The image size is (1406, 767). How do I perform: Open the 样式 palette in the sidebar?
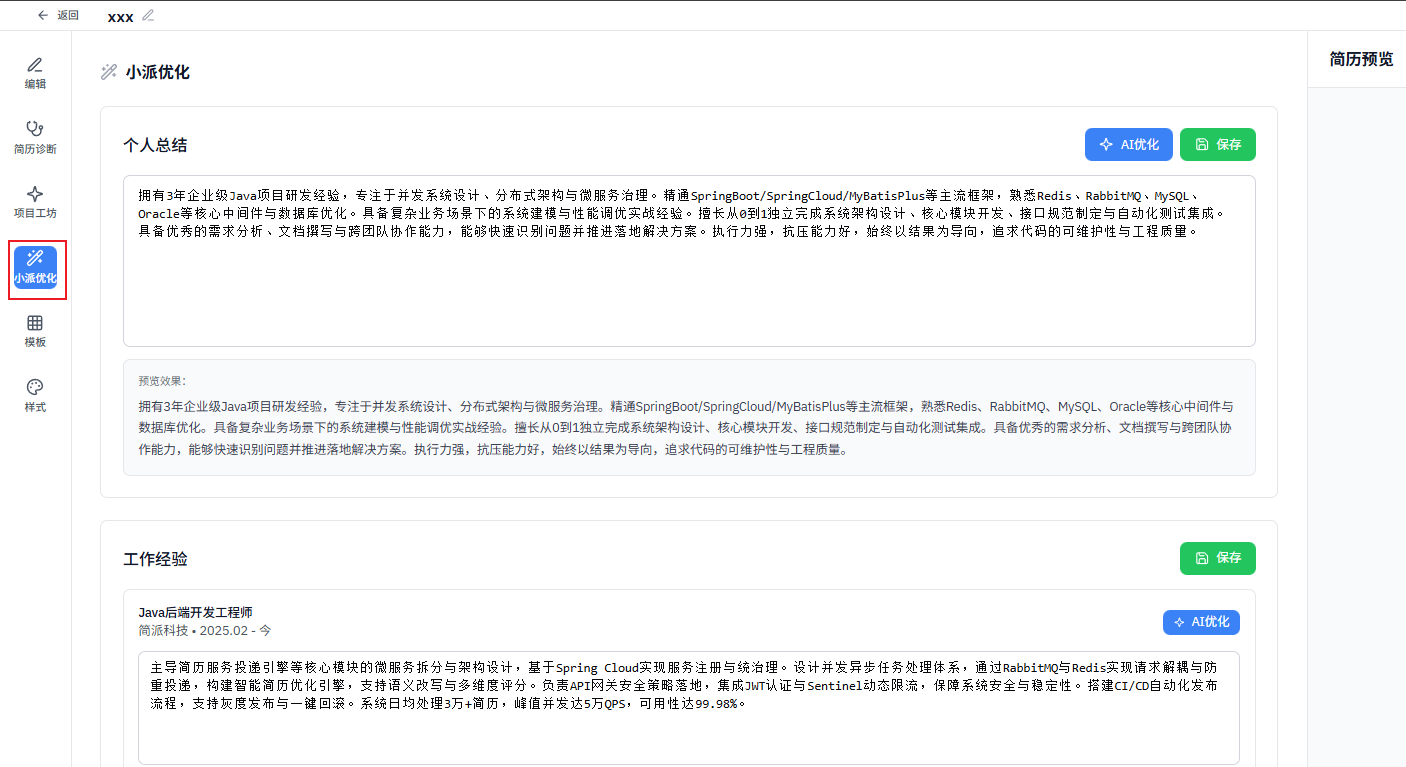[x=35, y=396]
